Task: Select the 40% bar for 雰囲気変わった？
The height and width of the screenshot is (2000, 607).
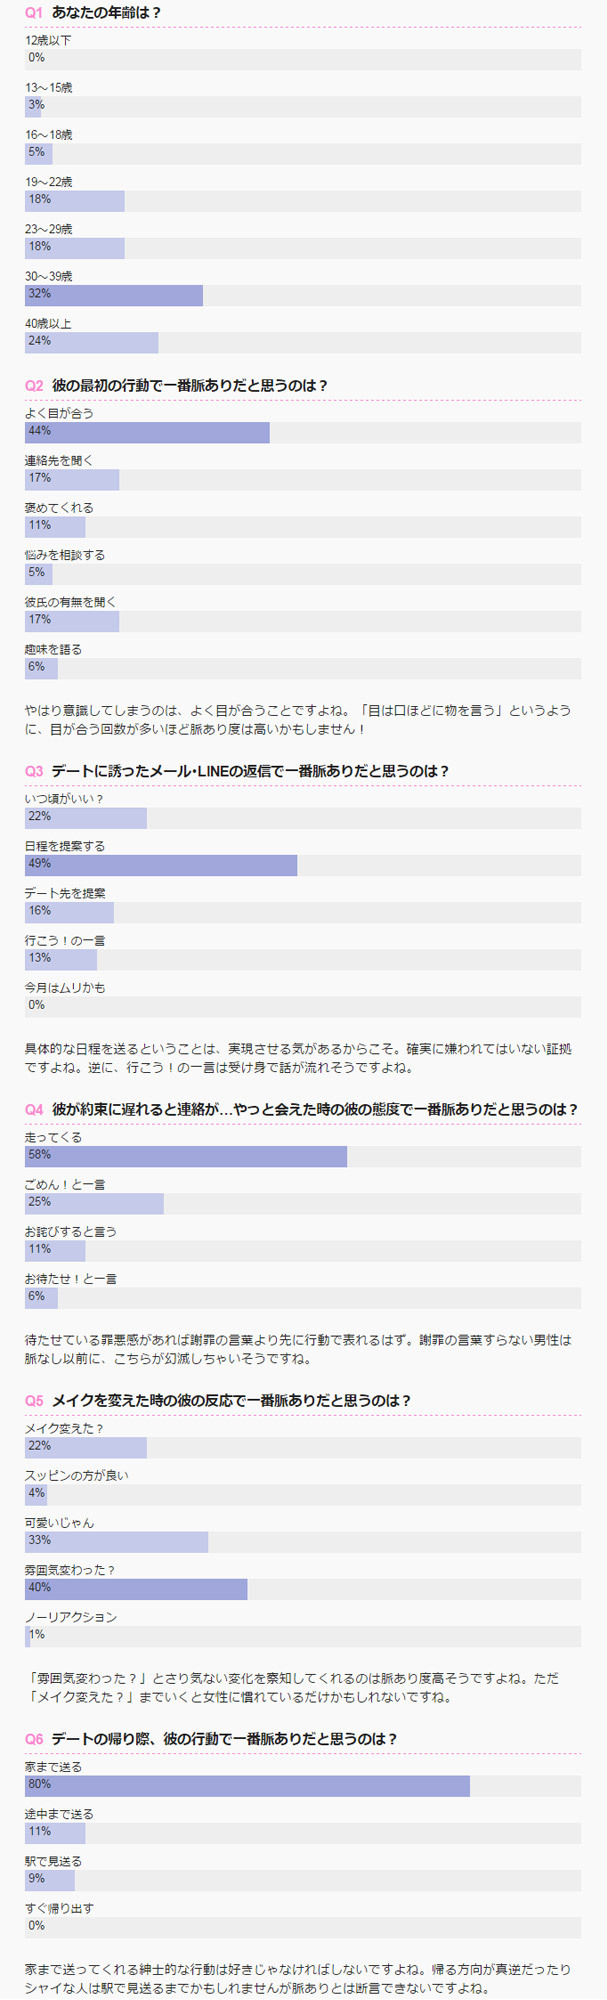Action: pos(136,1589)
